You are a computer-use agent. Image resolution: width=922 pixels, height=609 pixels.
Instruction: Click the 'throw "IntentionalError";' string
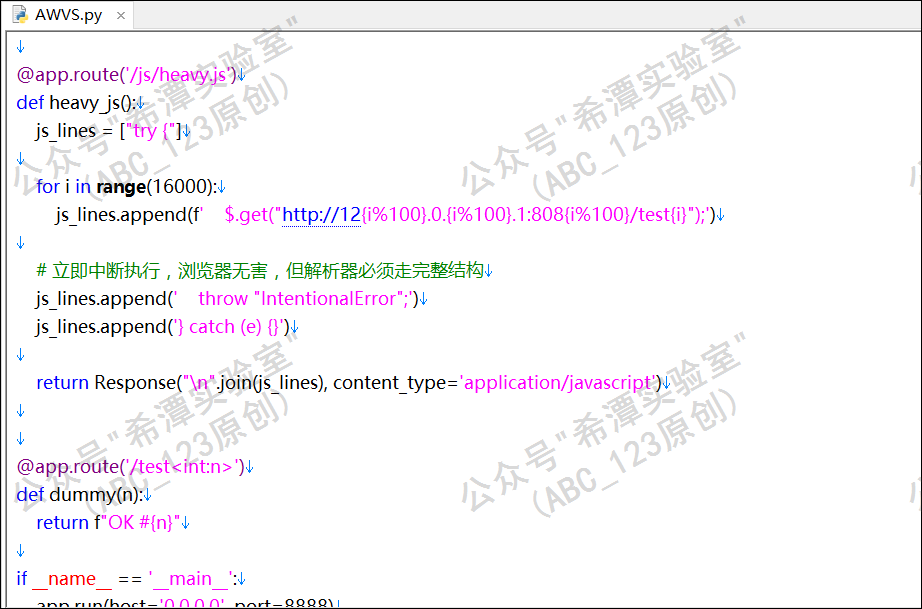[304, 299]
